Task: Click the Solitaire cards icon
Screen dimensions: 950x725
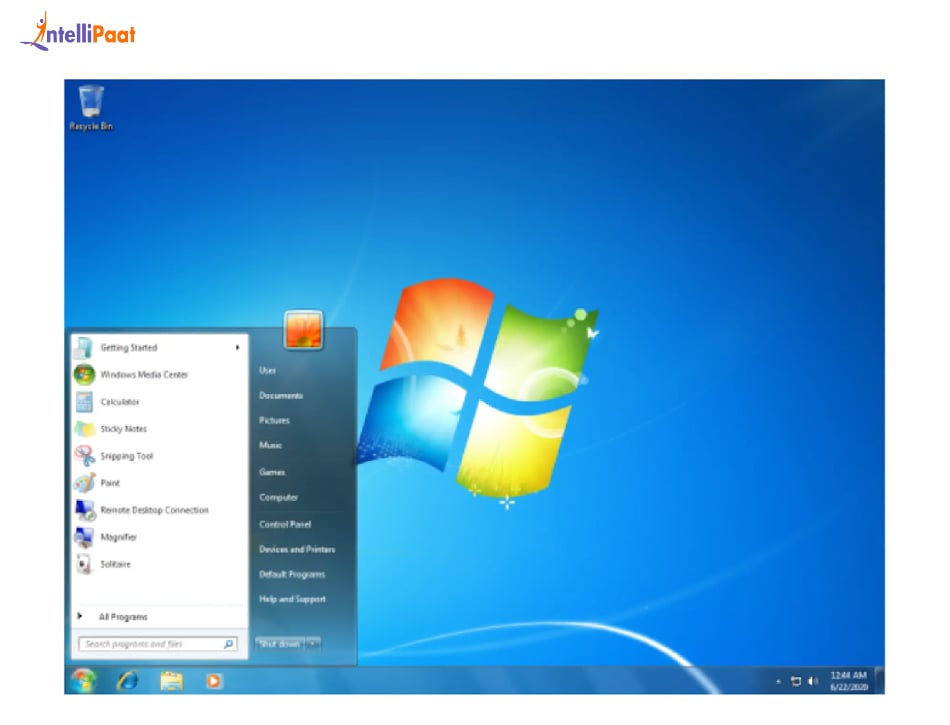Action: point(84,564)
